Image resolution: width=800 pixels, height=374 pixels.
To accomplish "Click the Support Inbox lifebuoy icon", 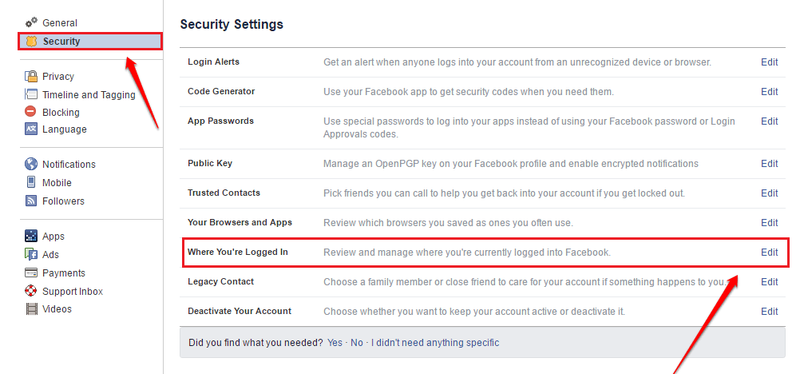I will click(x=32, y=291).
